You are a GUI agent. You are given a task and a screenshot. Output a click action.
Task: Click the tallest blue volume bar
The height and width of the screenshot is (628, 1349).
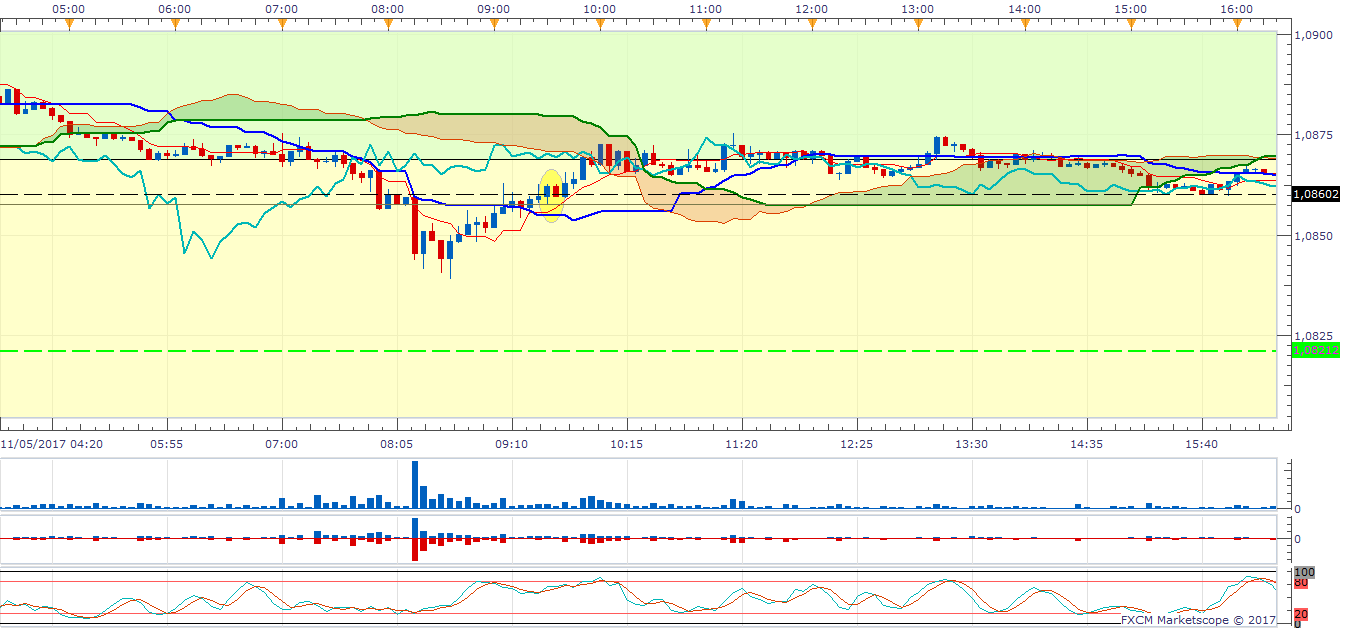click(414, 484)
